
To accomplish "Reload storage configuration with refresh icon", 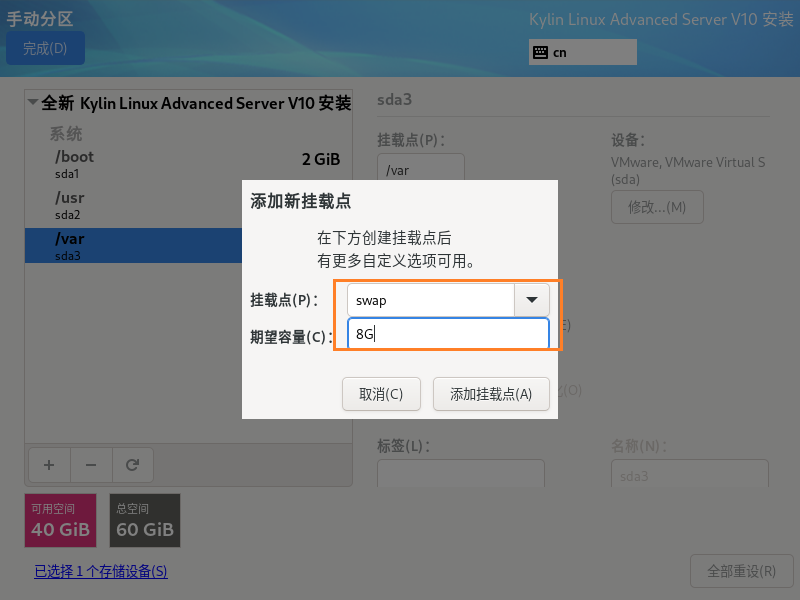I will pos(133,465).
